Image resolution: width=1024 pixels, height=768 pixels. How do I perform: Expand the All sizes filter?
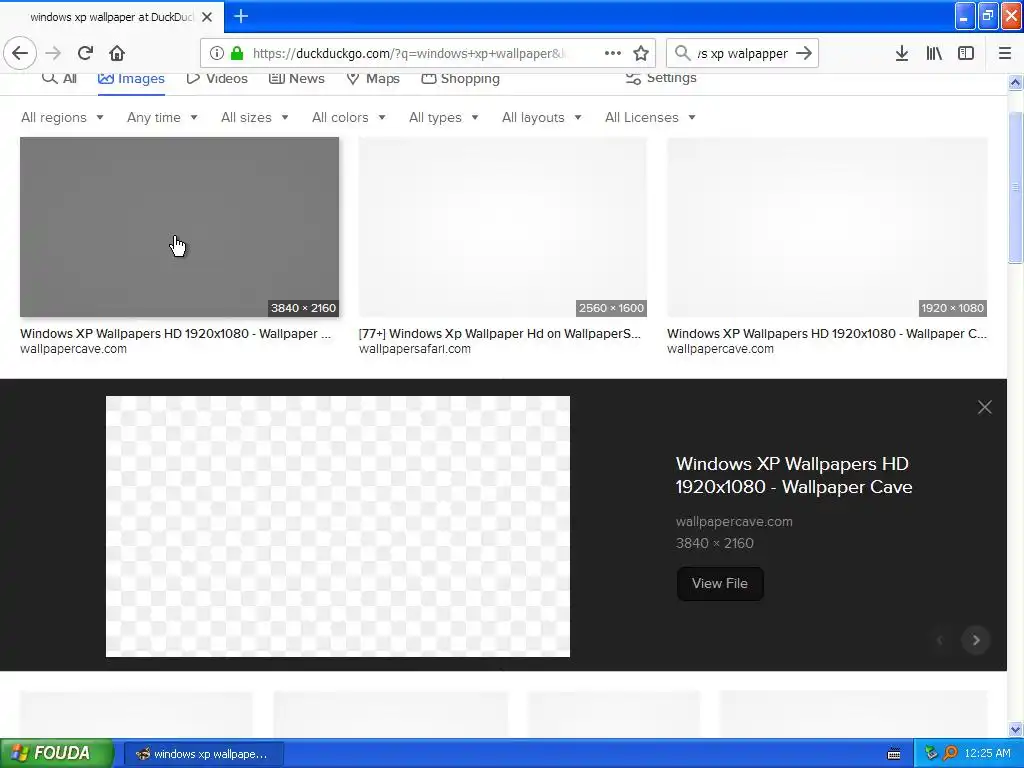(x=255, y=118)
